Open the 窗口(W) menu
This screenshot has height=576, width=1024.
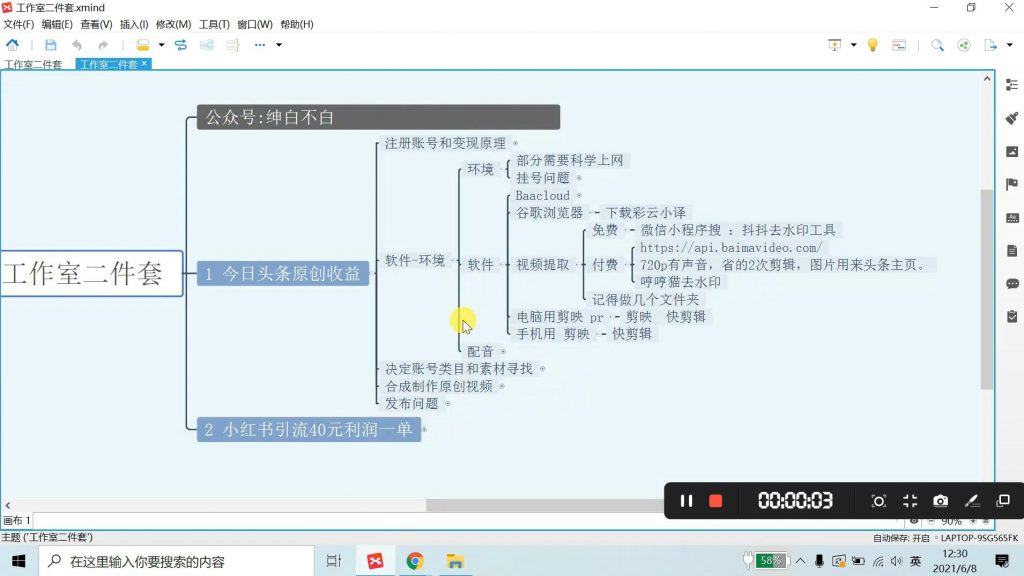[255, 24]
